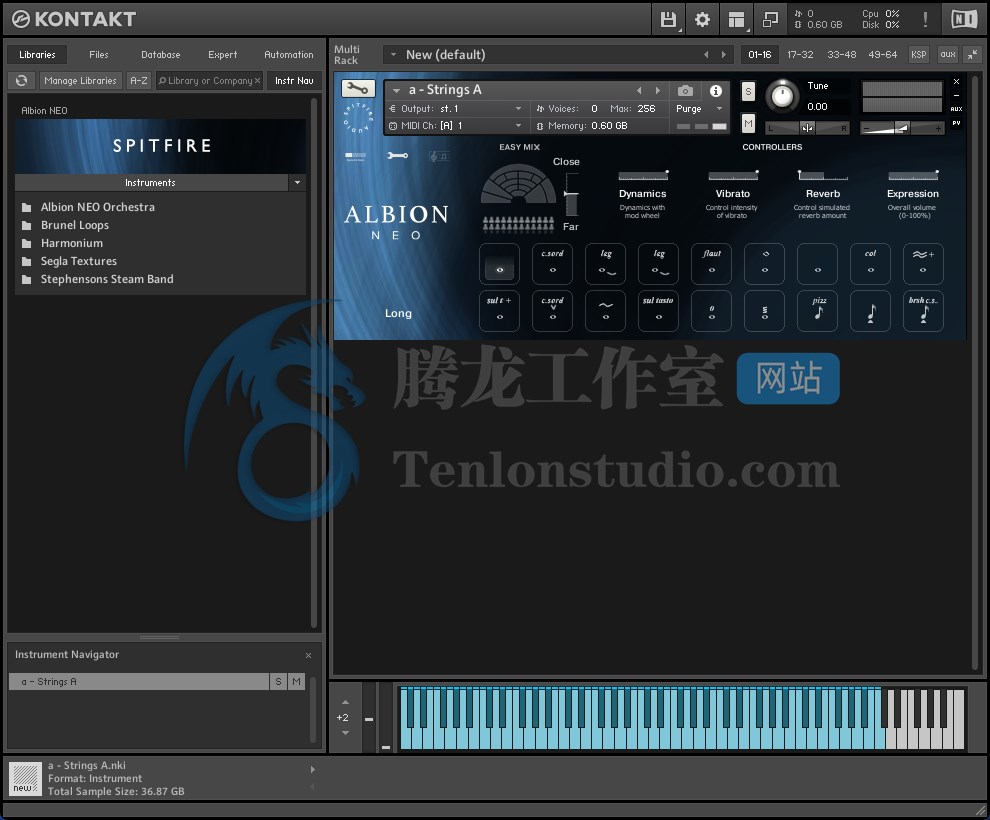Open instrument edit mode with the wrench button
The width and height of the screenshot is (990, 820).
(x=358, y=88)
